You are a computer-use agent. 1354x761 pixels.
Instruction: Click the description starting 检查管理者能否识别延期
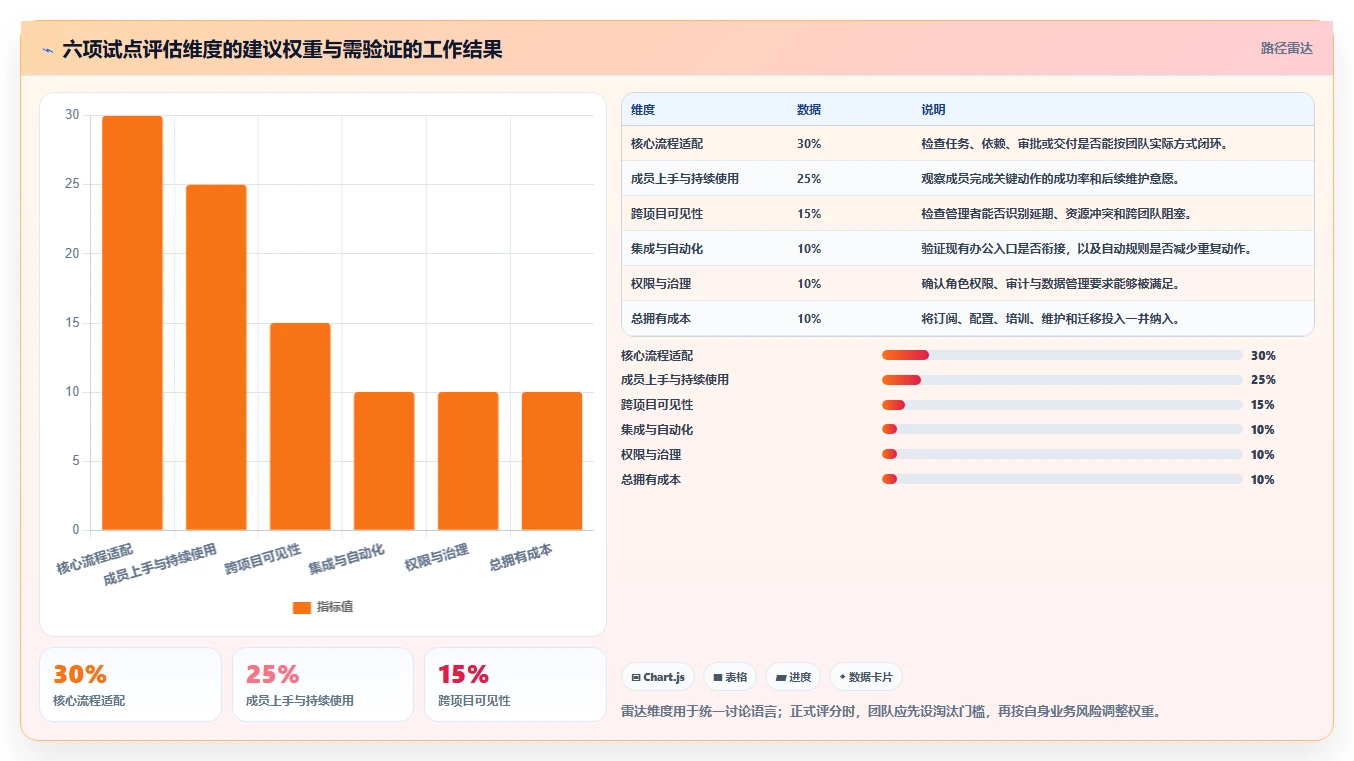pyautogui.click(x=1057, y=214)
